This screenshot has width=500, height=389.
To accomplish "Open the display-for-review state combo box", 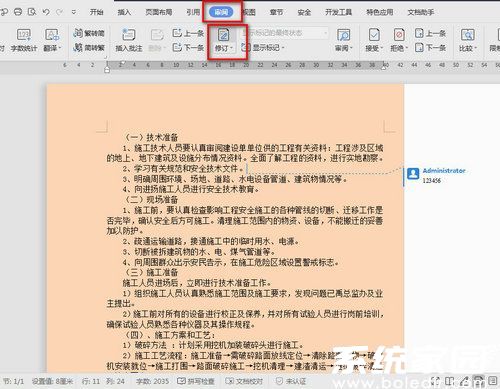I will 285,33.
